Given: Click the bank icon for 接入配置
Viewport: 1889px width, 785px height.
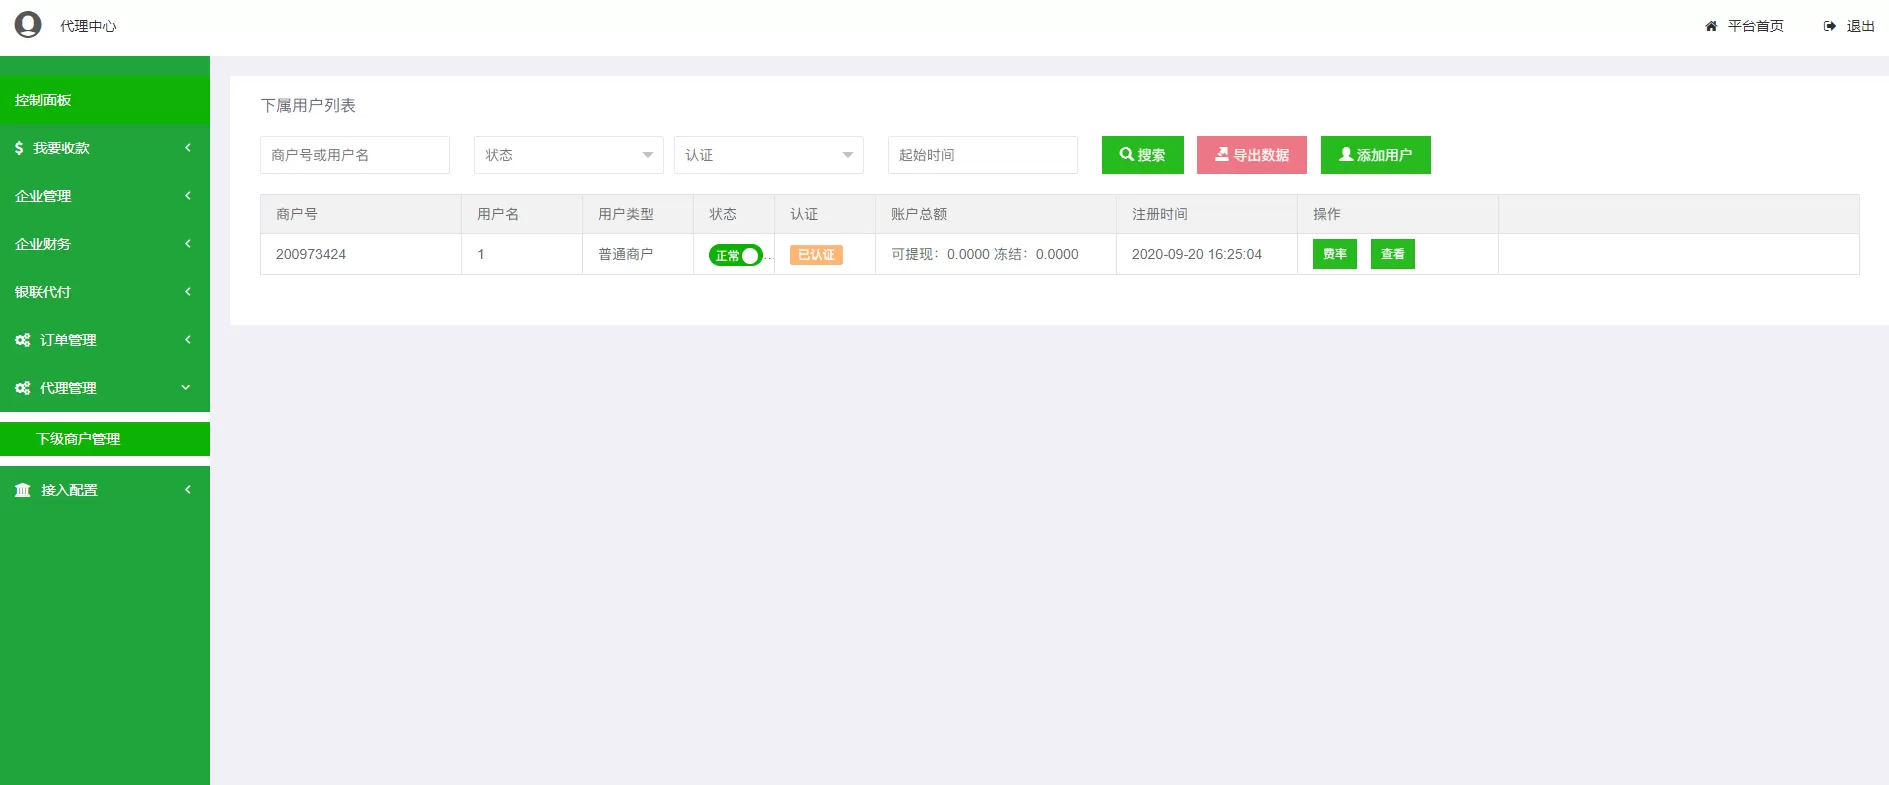Looking at the screenshot, I should (x=22, y=490).
